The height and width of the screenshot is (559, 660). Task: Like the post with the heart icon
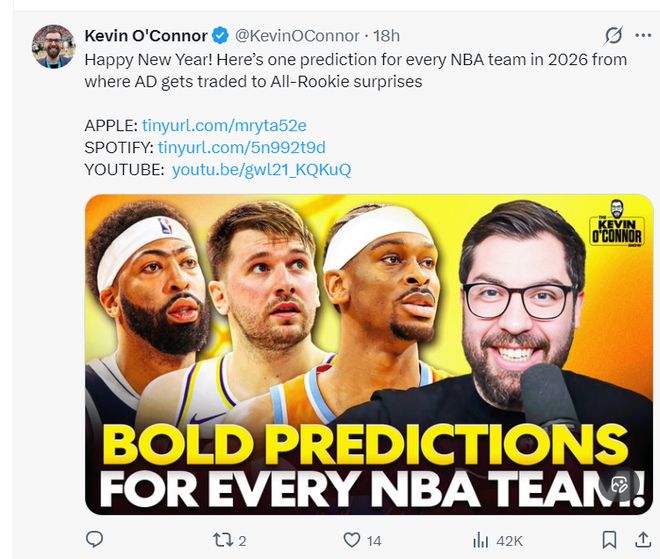tap(351, 540)
